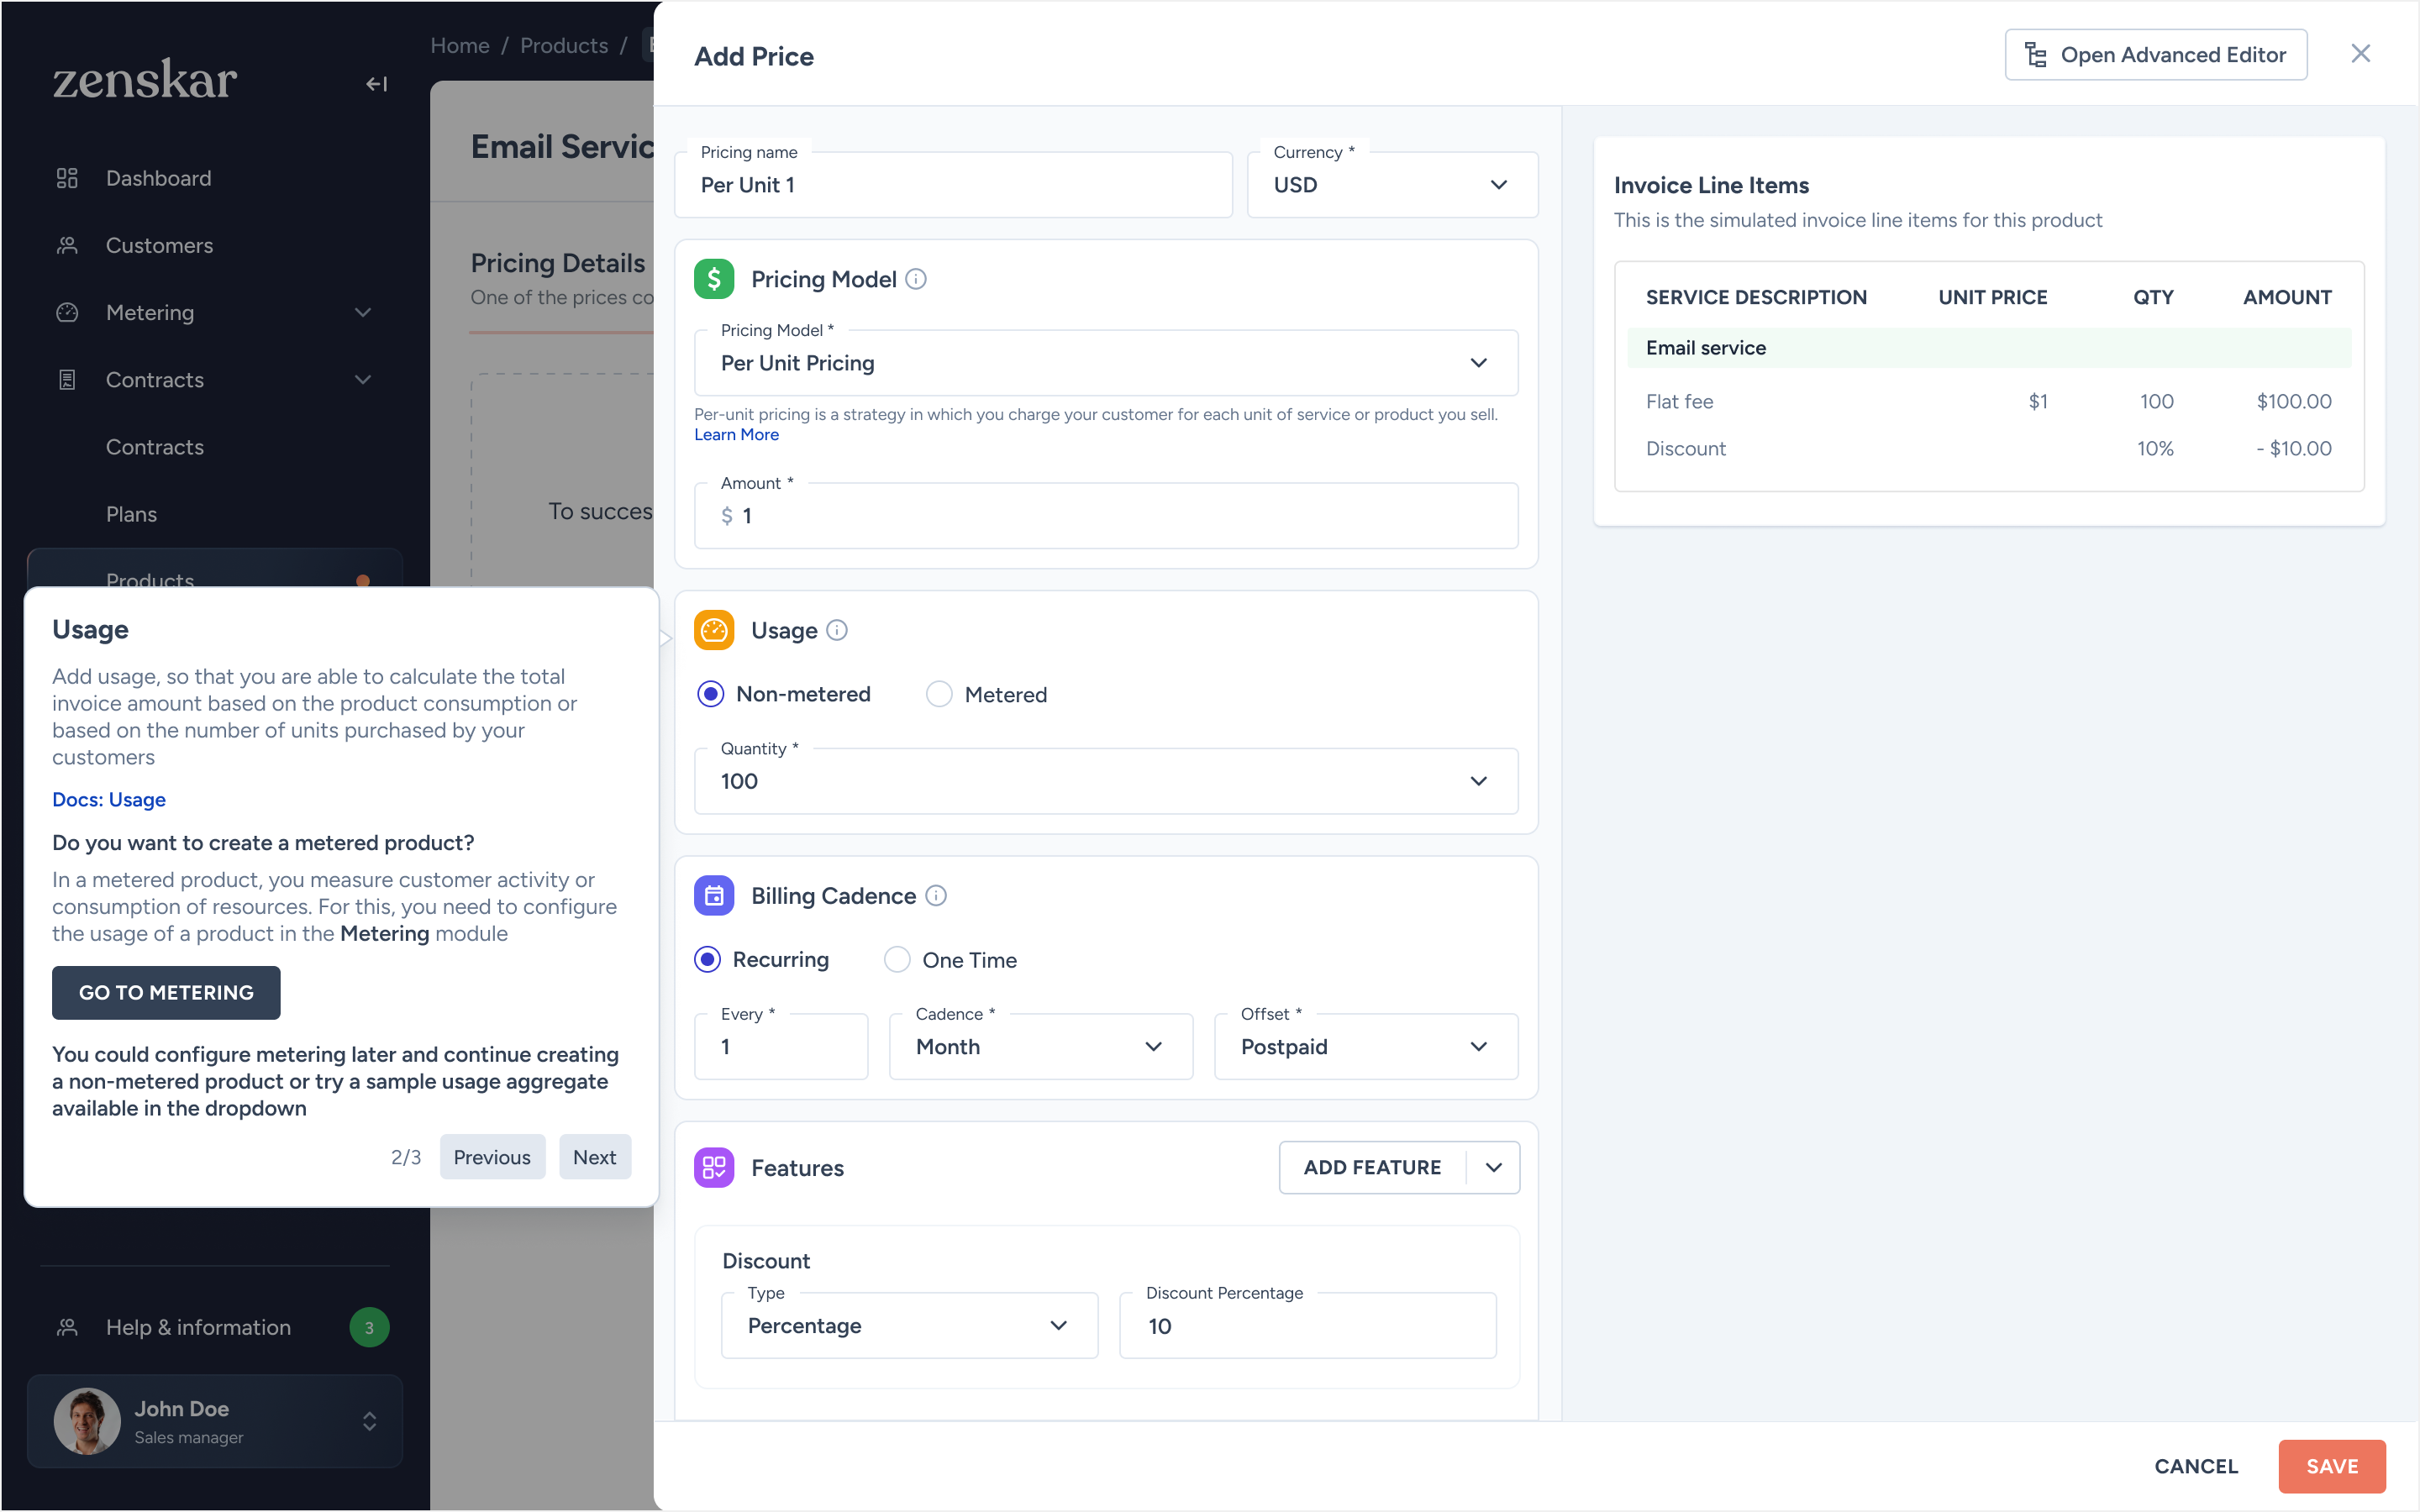
Task: Go to the Previous tour step
Action: tap(492, 1157)
